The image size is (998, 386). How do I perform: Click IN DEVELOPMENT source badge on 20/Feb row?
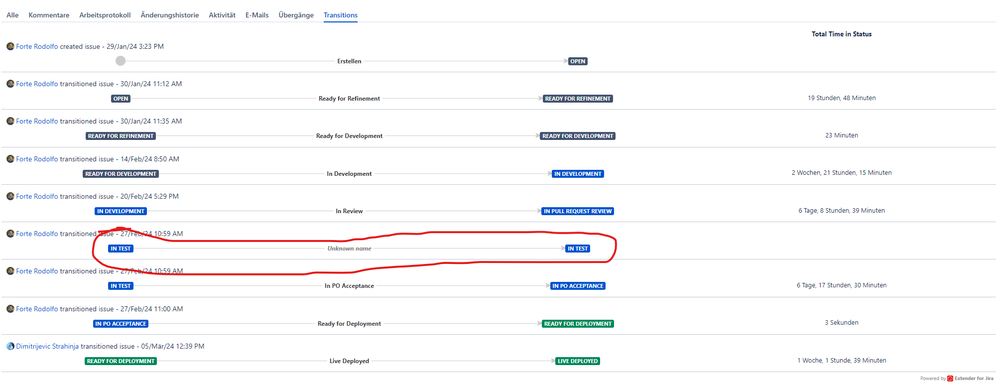point(120,211)
